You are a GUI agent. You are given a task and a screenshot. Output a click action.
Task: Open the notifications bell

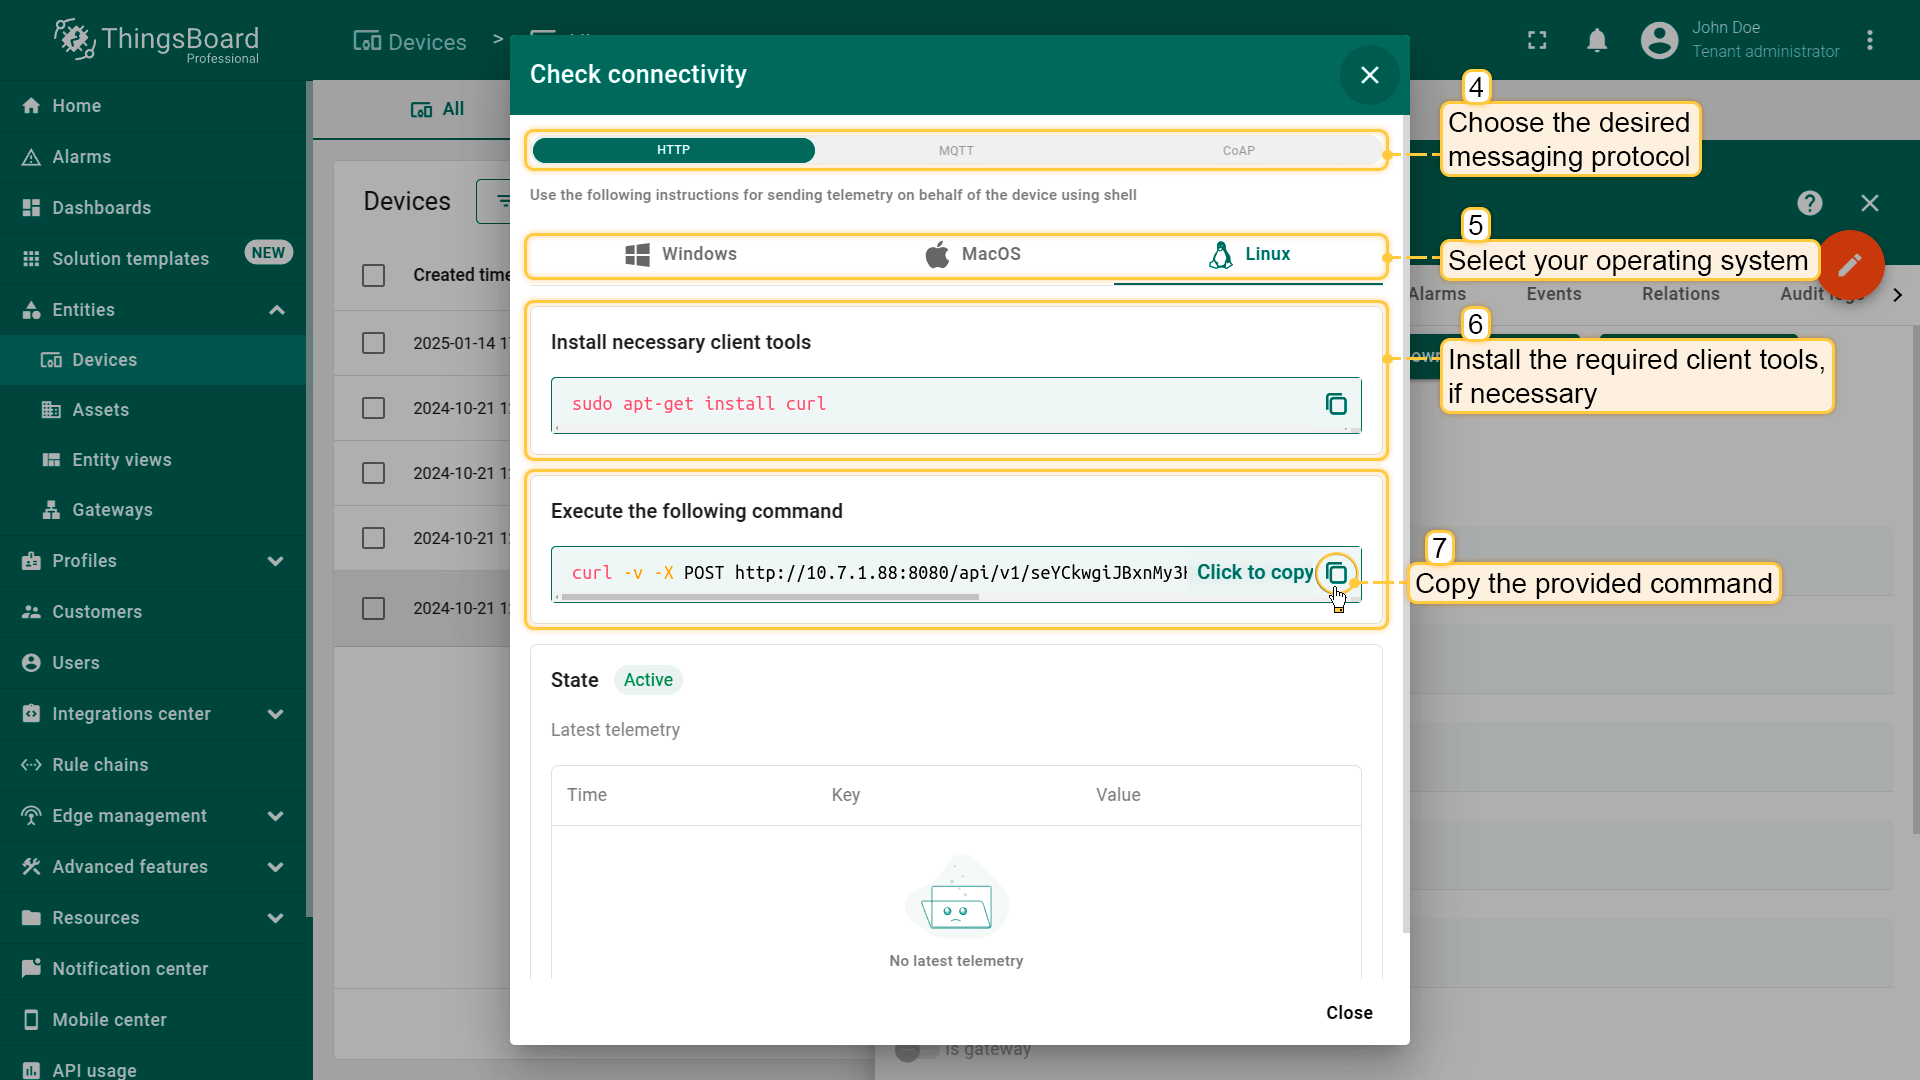[x=1597, y=40]
